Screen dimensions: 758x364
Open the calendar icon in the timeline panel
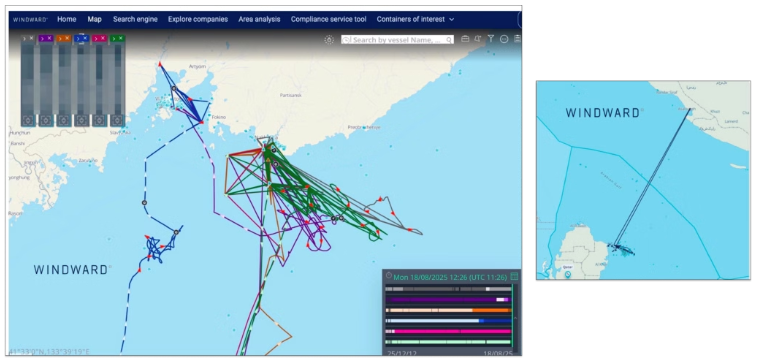pos(514,277)
